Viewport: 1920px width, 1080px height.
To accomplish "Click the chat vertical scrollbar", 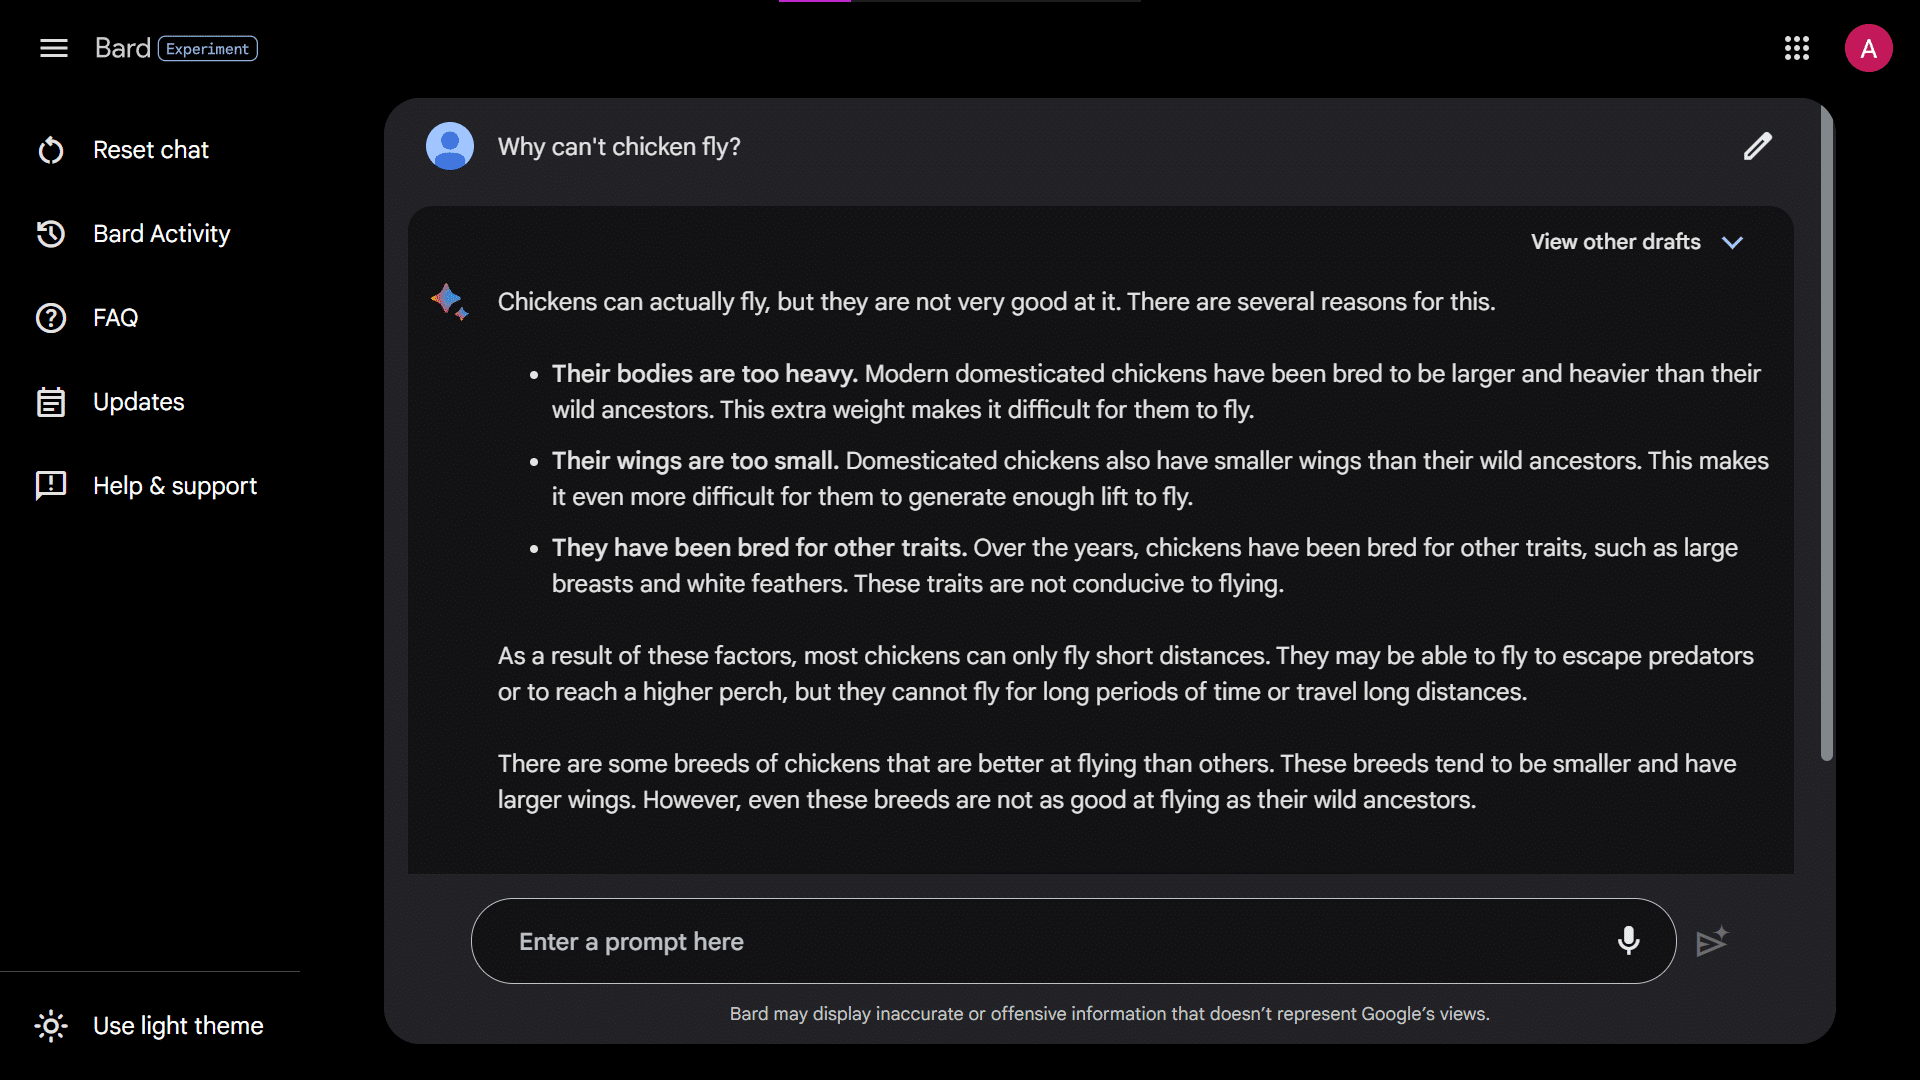I will click(1827, 430).
